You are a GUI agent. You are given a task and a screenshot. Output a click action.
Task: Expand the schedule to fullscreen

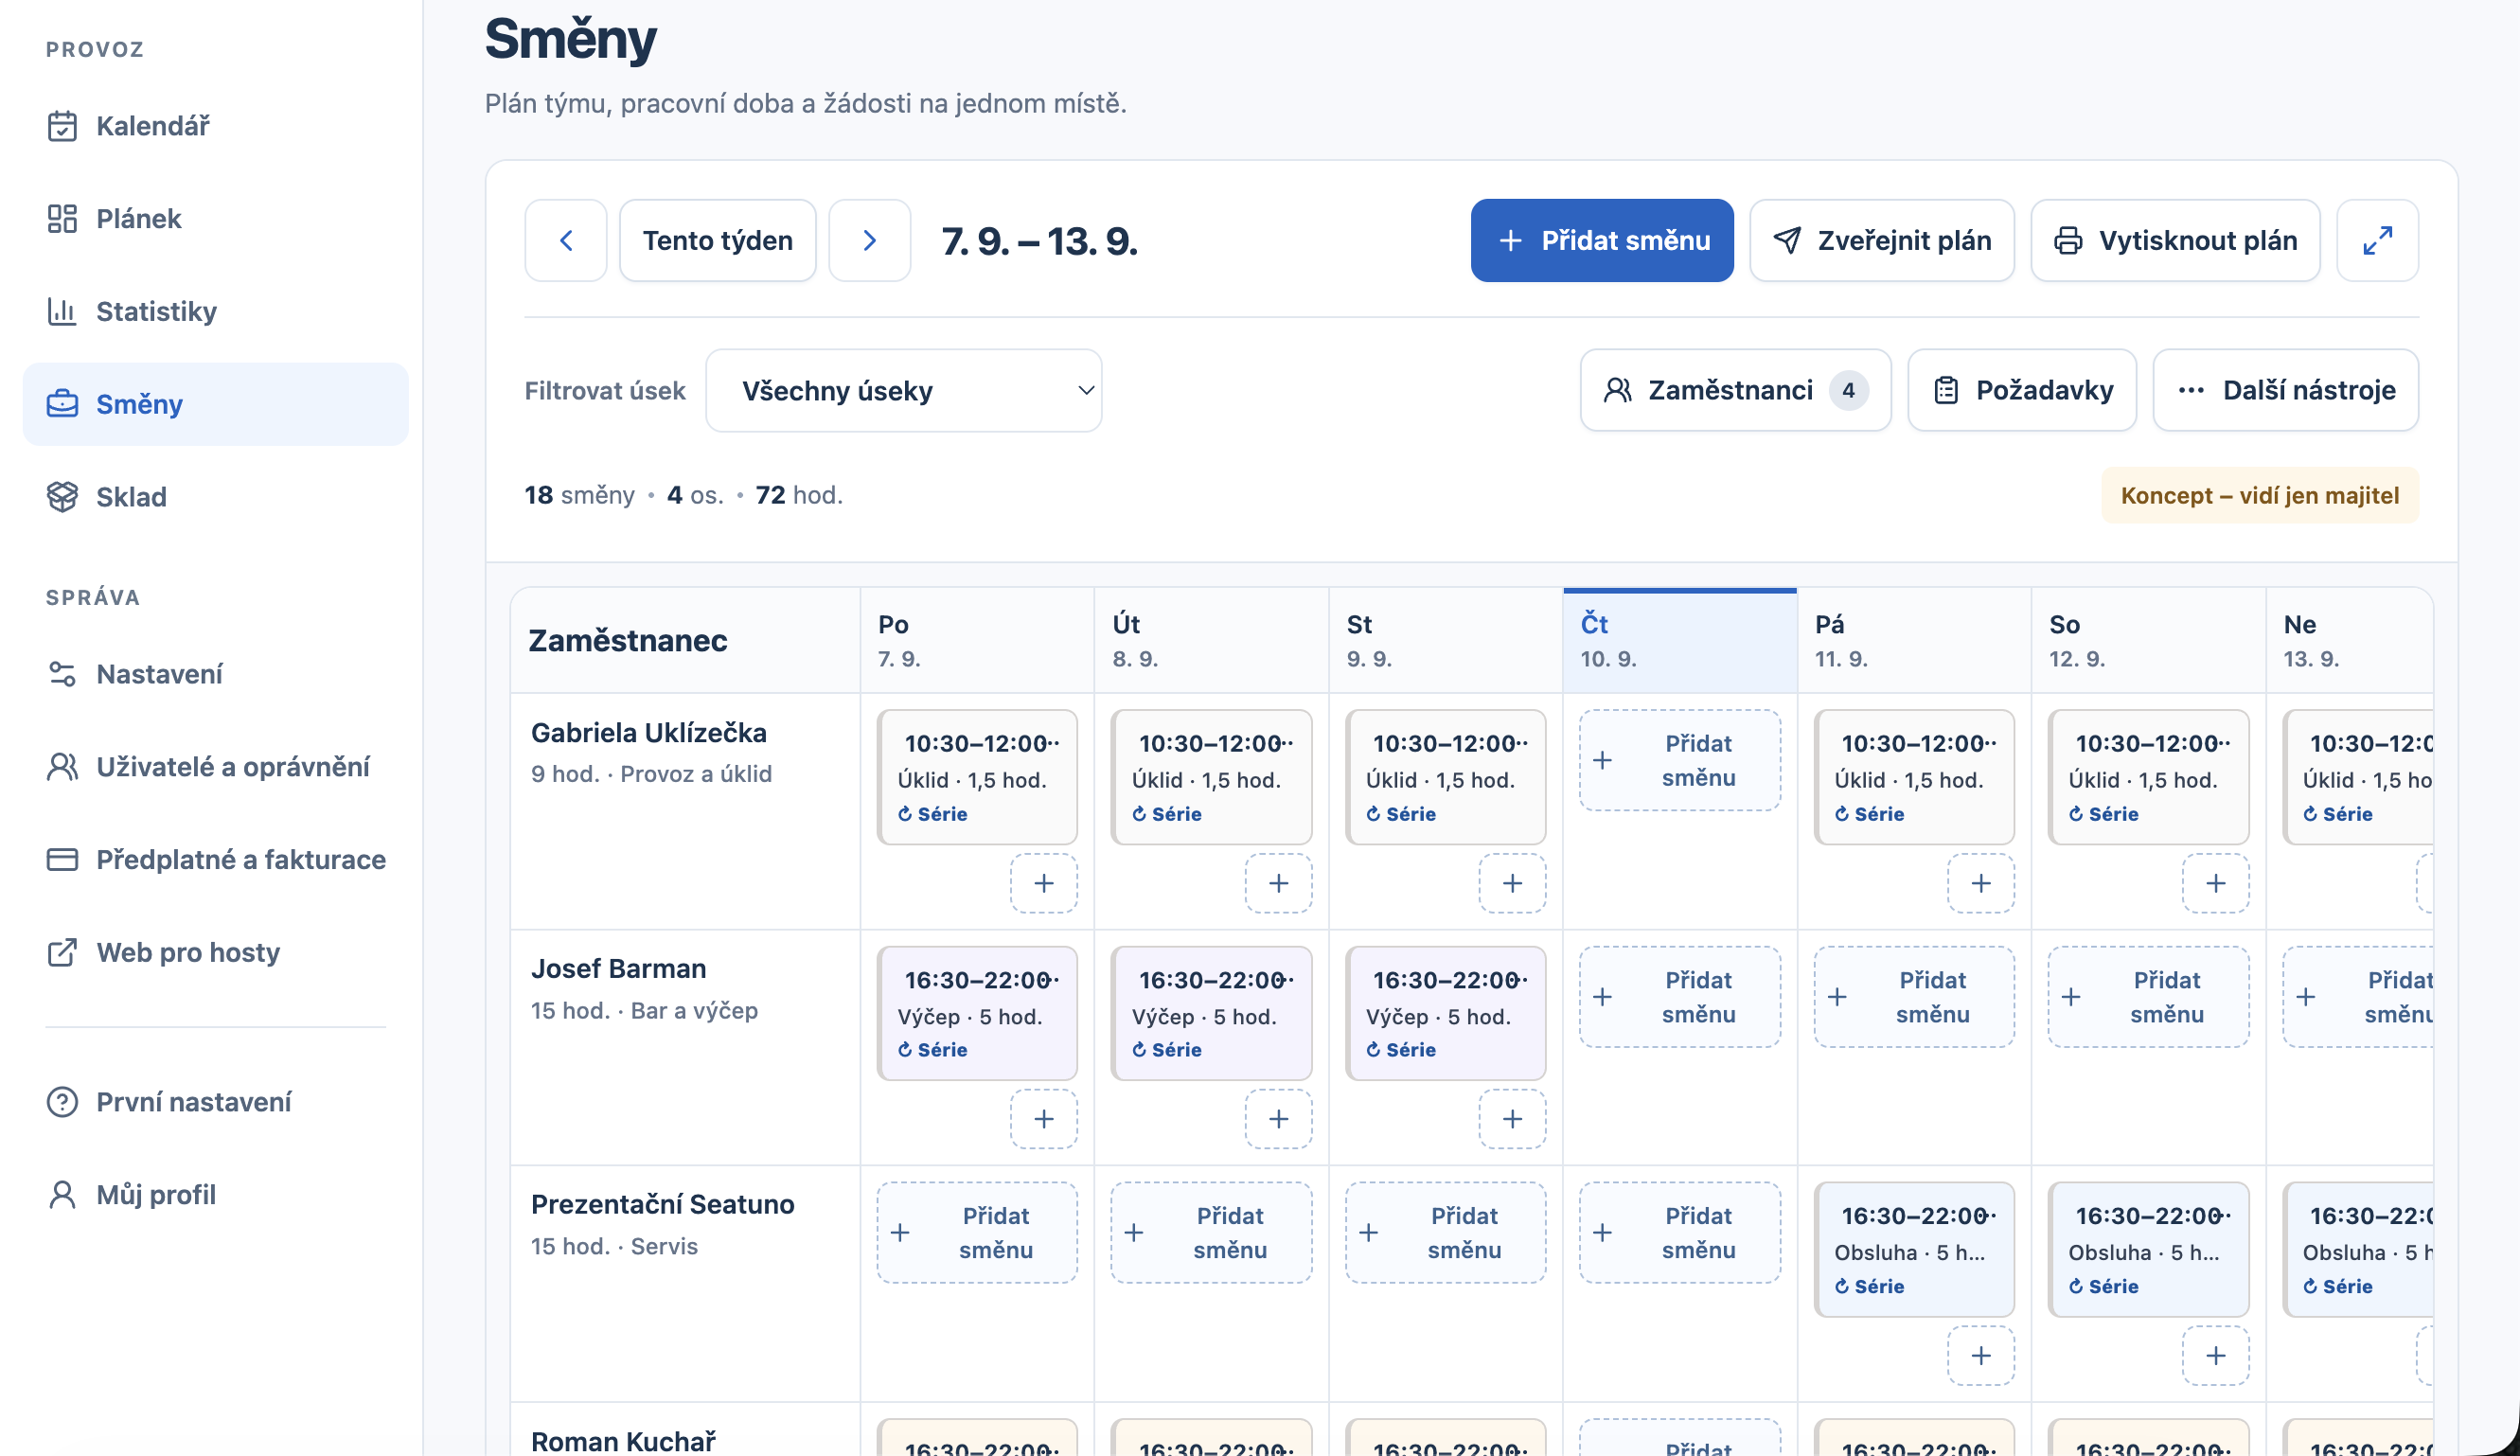tap(2377, 240)
